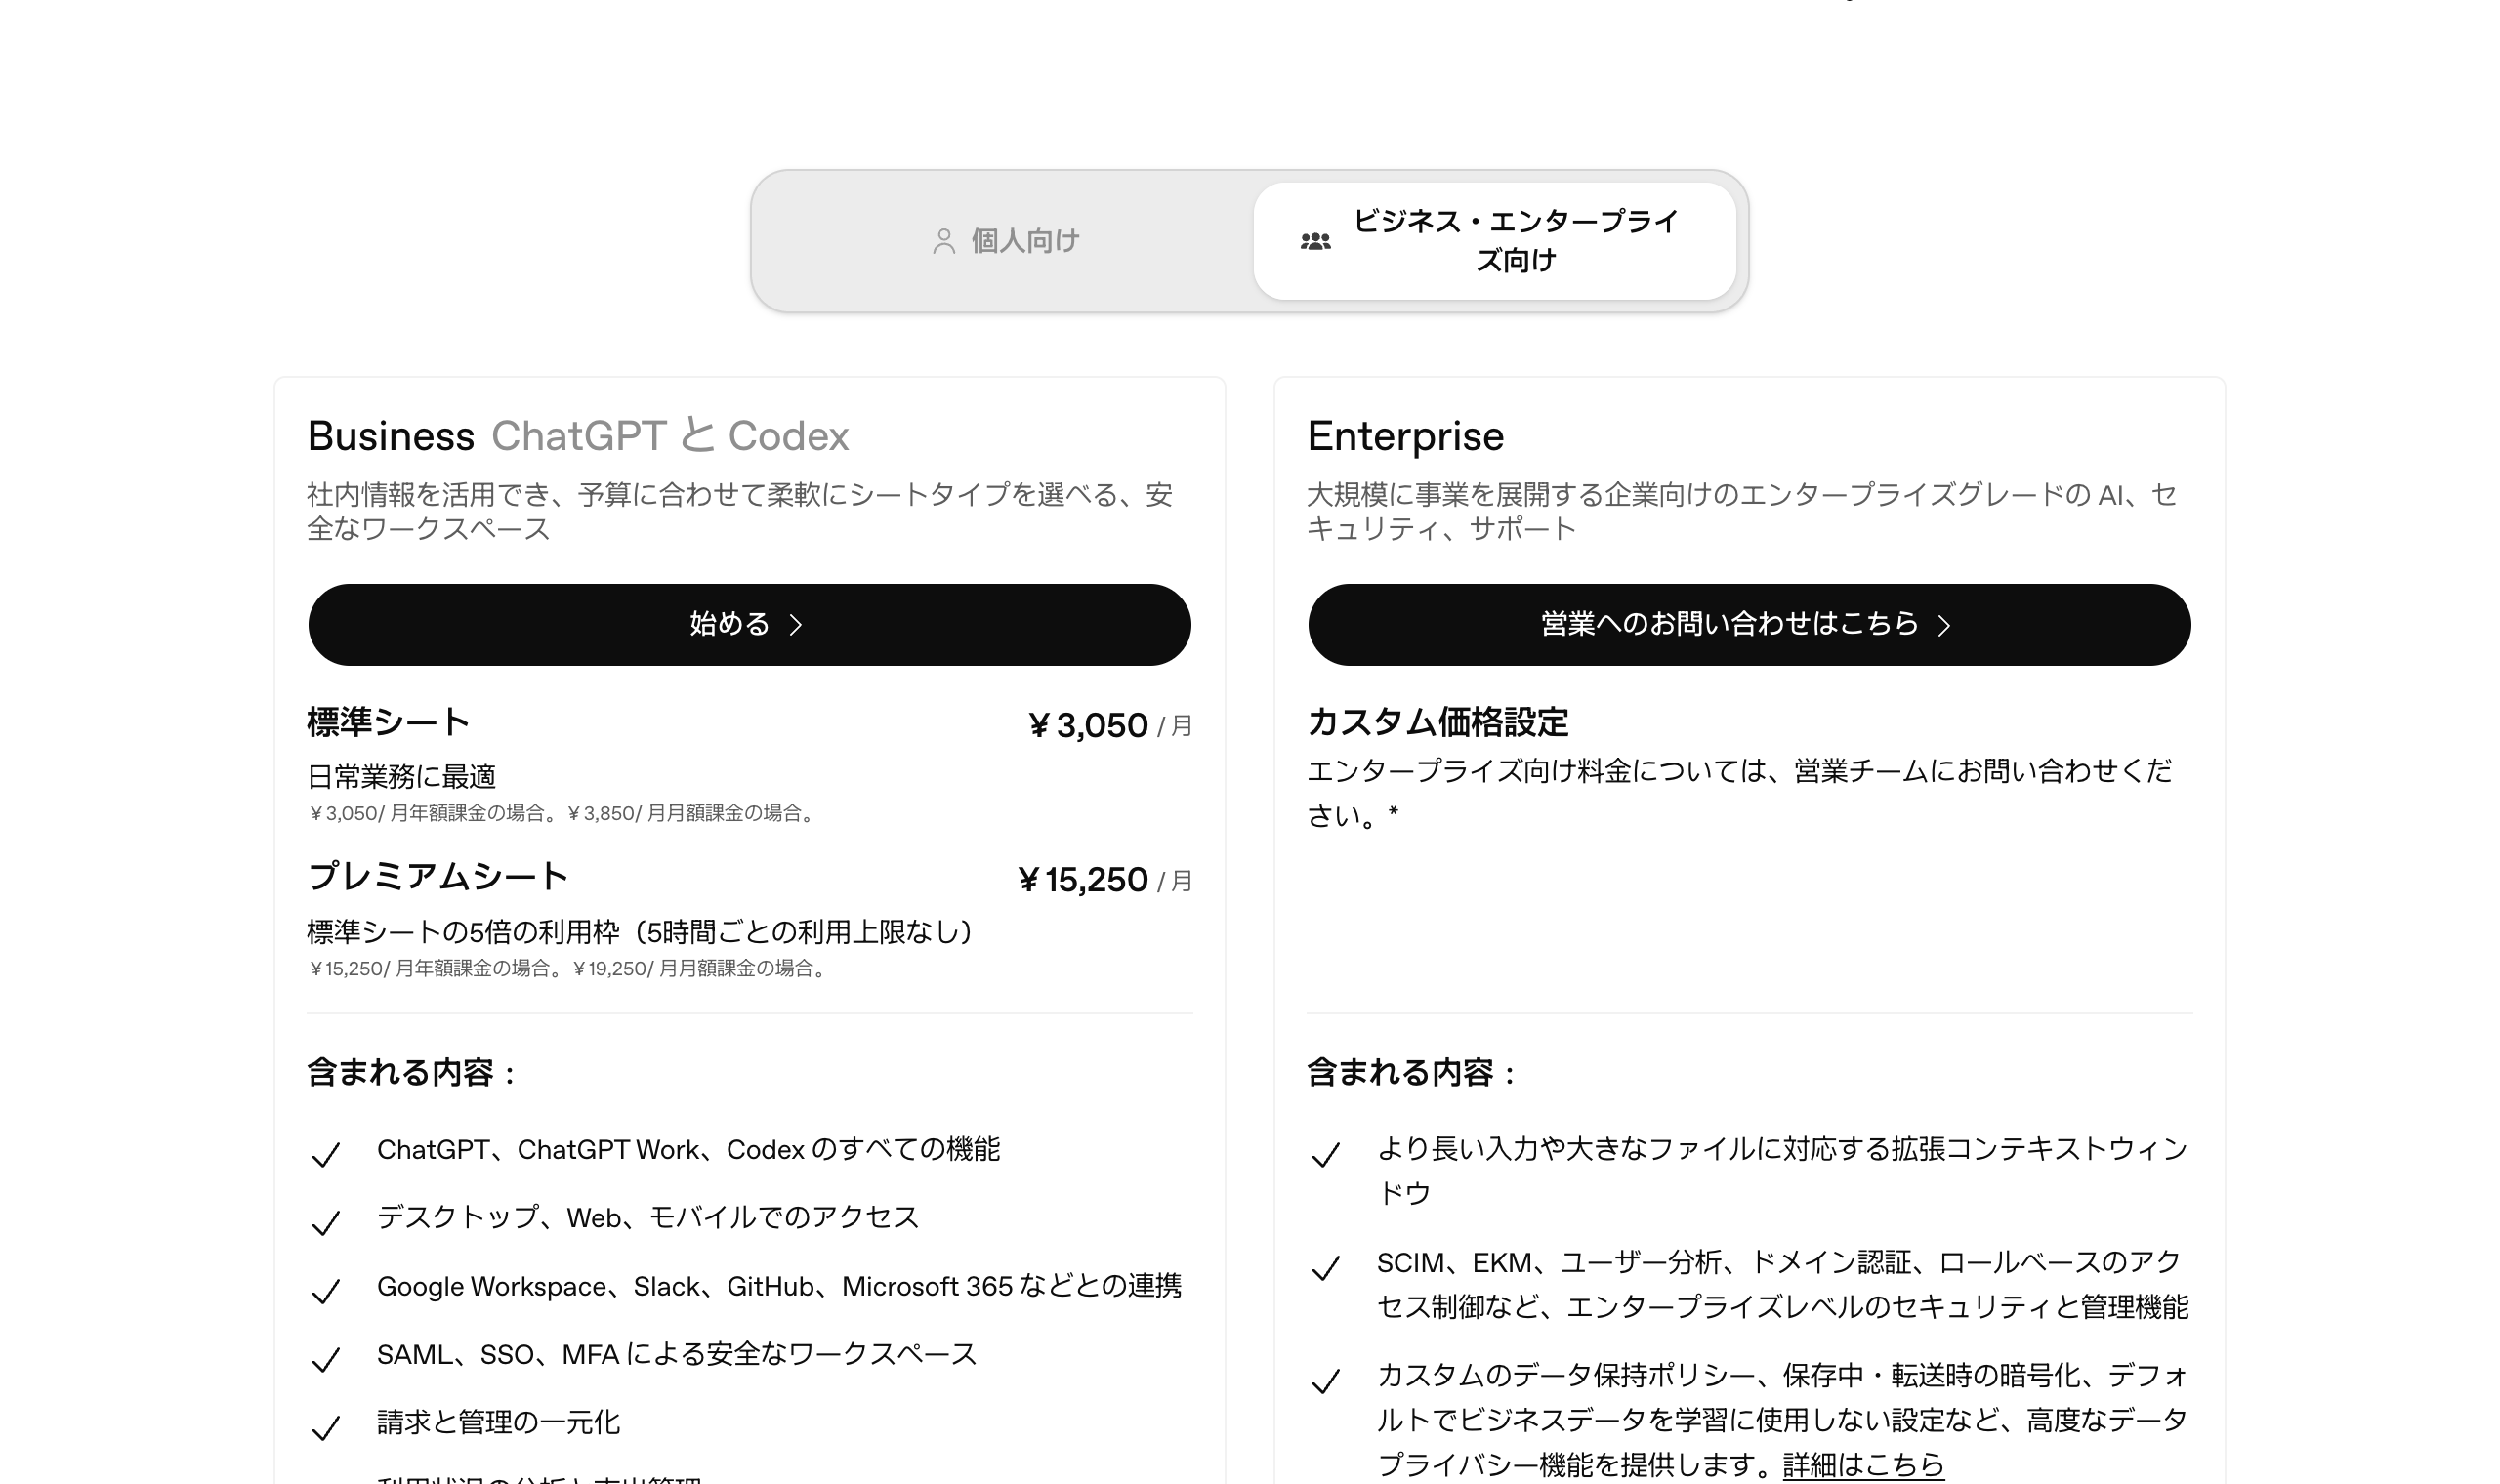Click the 含まれる内容 heading in the Enterprise card
Viewport: 2500px width, 1484px height.
pos(1412,1073)
